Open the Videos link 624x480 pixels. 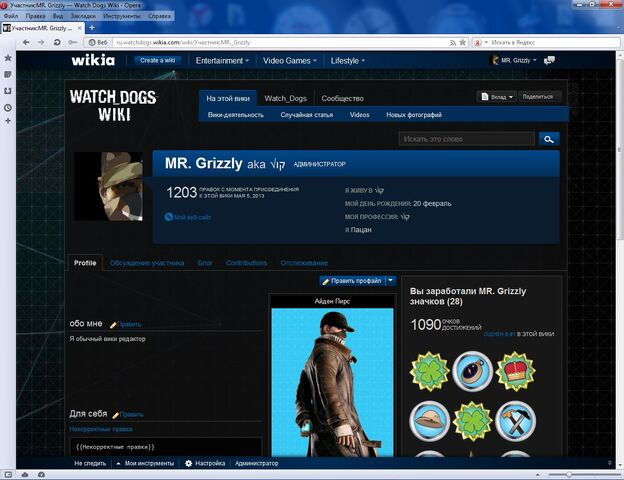point(359,115)
